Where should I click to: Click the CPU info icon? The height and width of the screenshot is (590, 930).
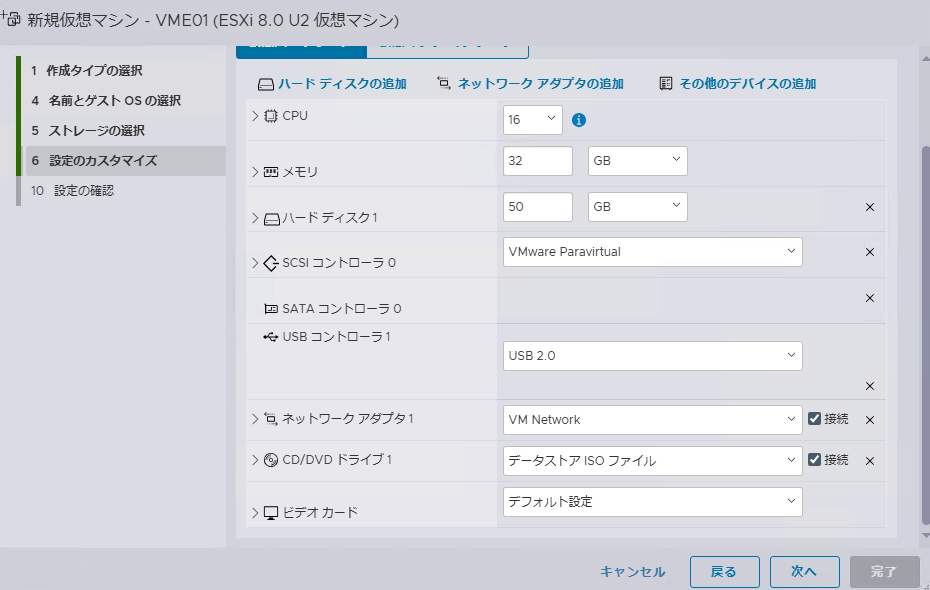coord(578,120)
